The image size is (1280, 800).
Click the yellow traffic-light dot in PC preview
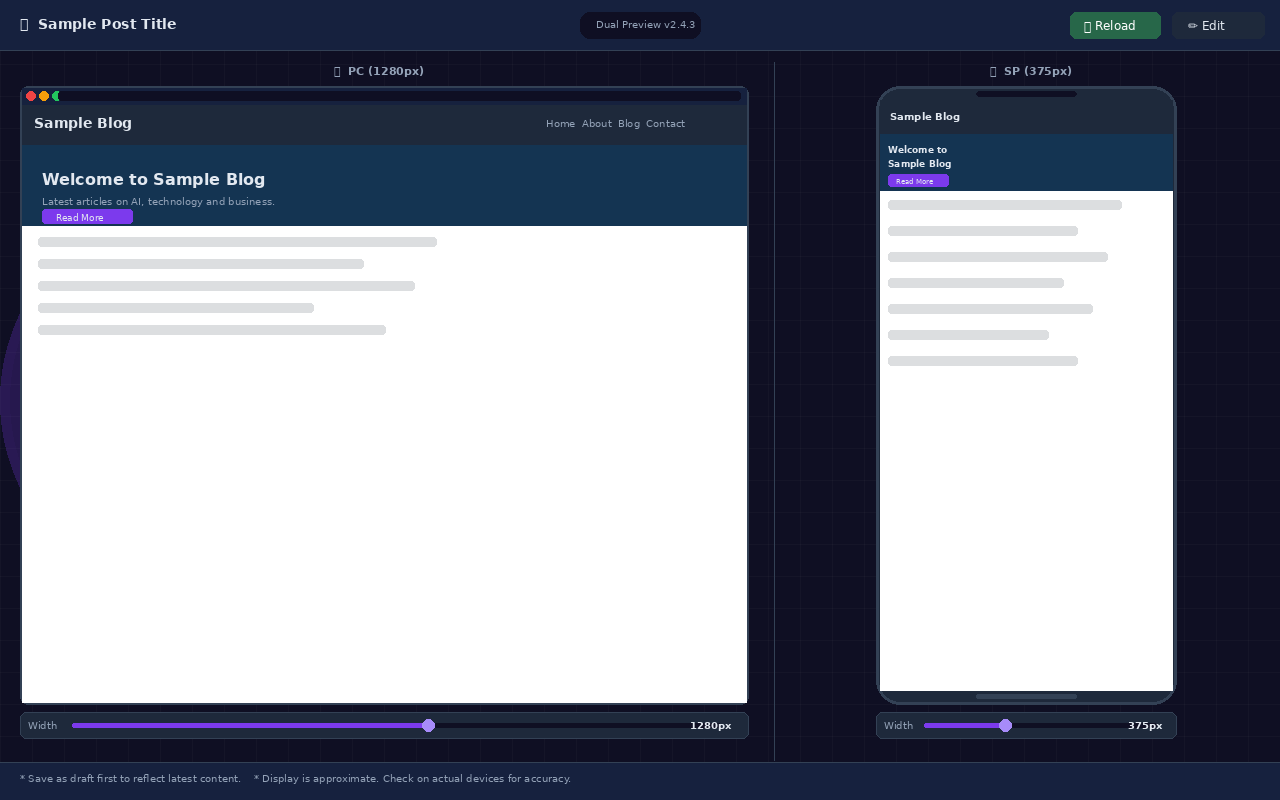[x=44, y=96]
